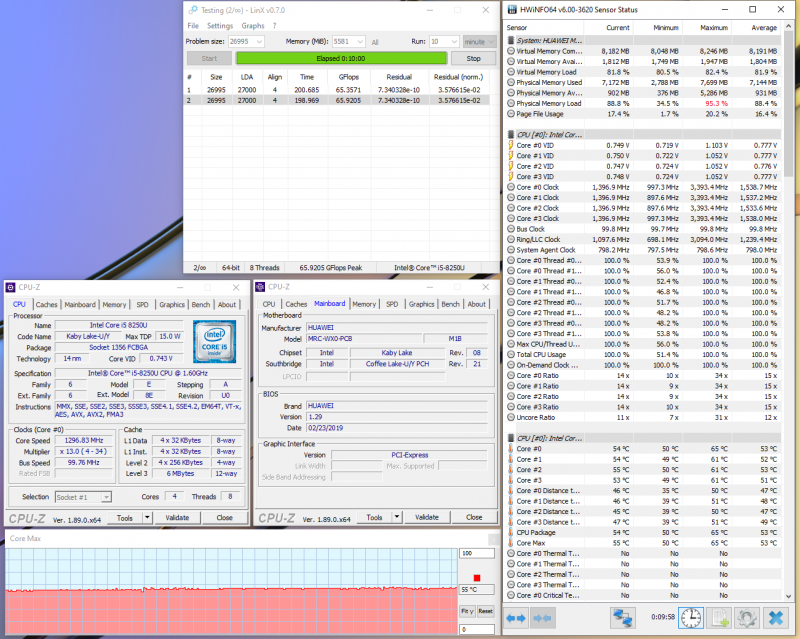Click HWiNFO log file with plus icon

pos(719,618)
